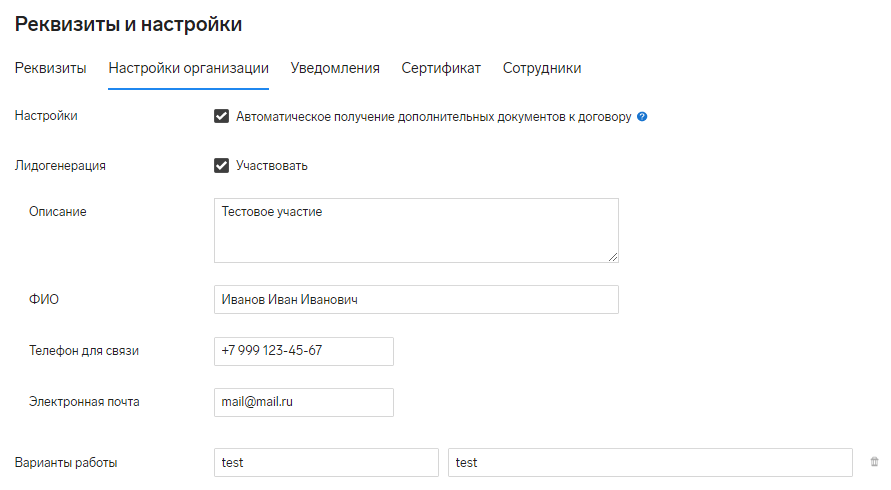Viewport: 891px width, 490px height.
Task: Open the Реквизиты tab
Action: [51, 68]
